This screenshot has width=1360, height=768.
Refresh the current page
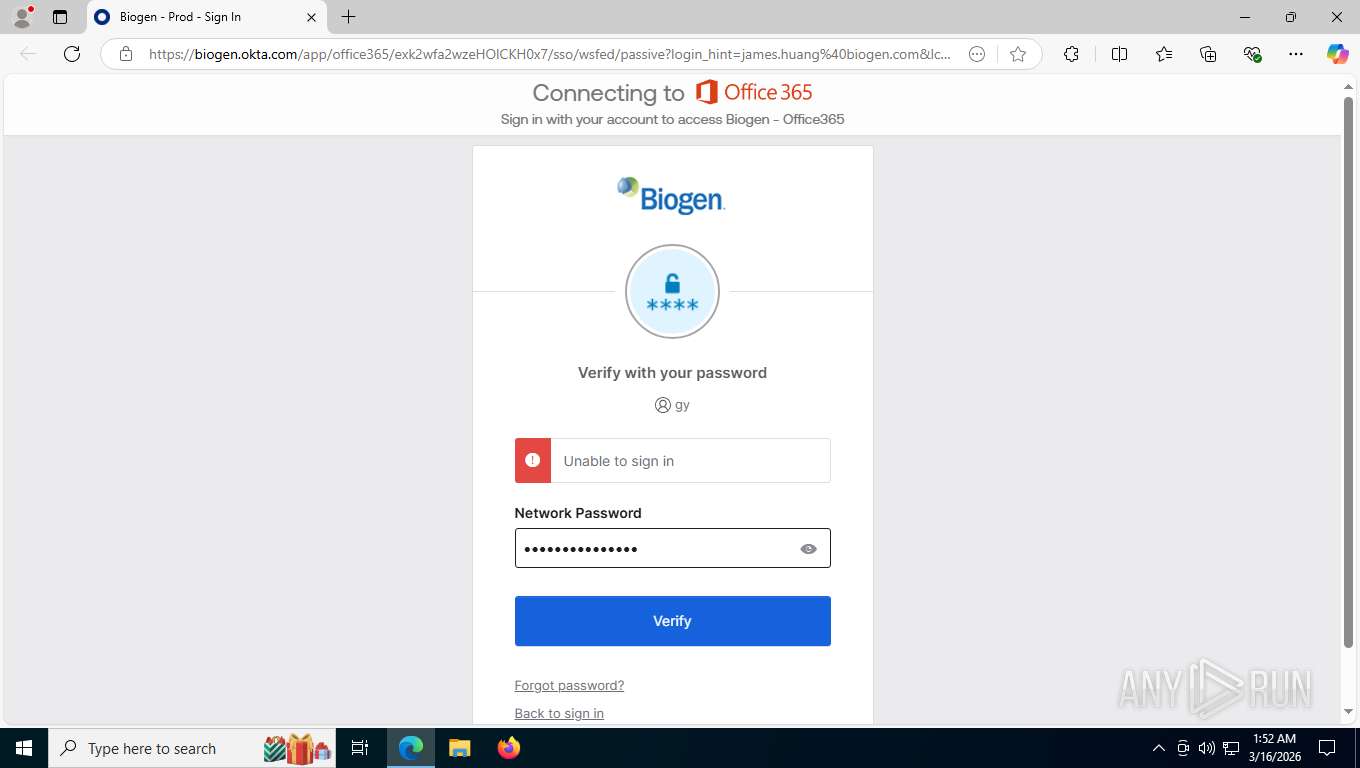point(72,54)
